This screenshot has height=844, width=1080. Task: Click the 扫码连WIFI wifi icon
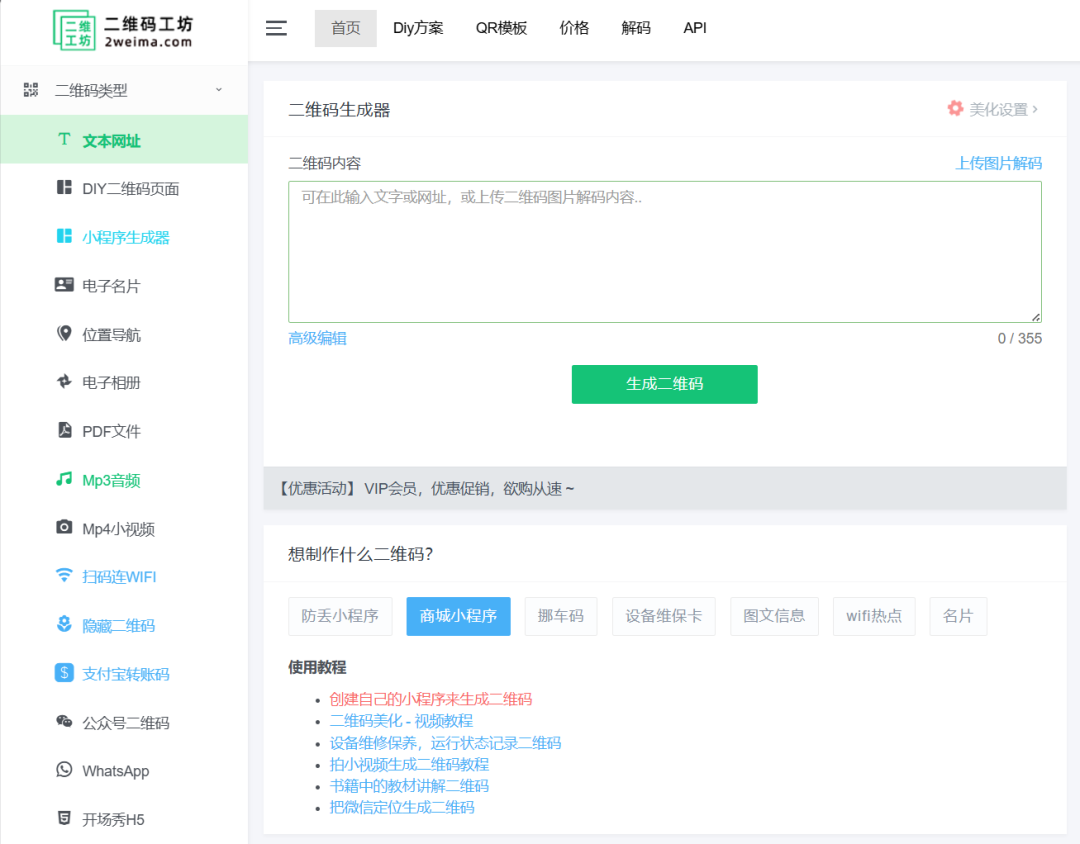pos(64,576)
